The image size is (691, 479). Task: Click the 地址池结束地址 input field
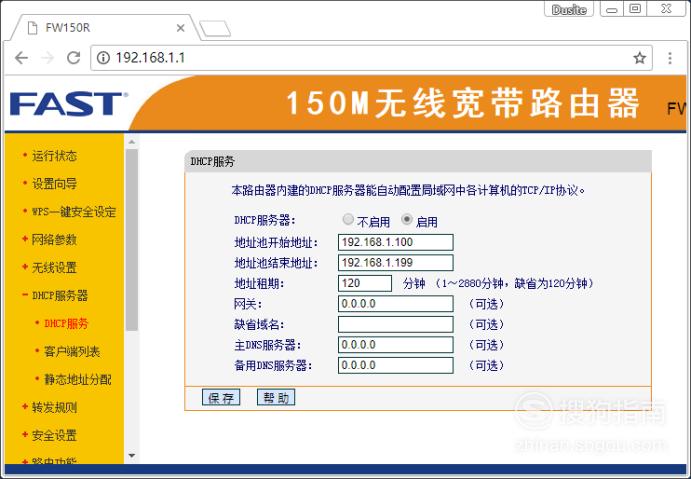(x=395, y=263)
